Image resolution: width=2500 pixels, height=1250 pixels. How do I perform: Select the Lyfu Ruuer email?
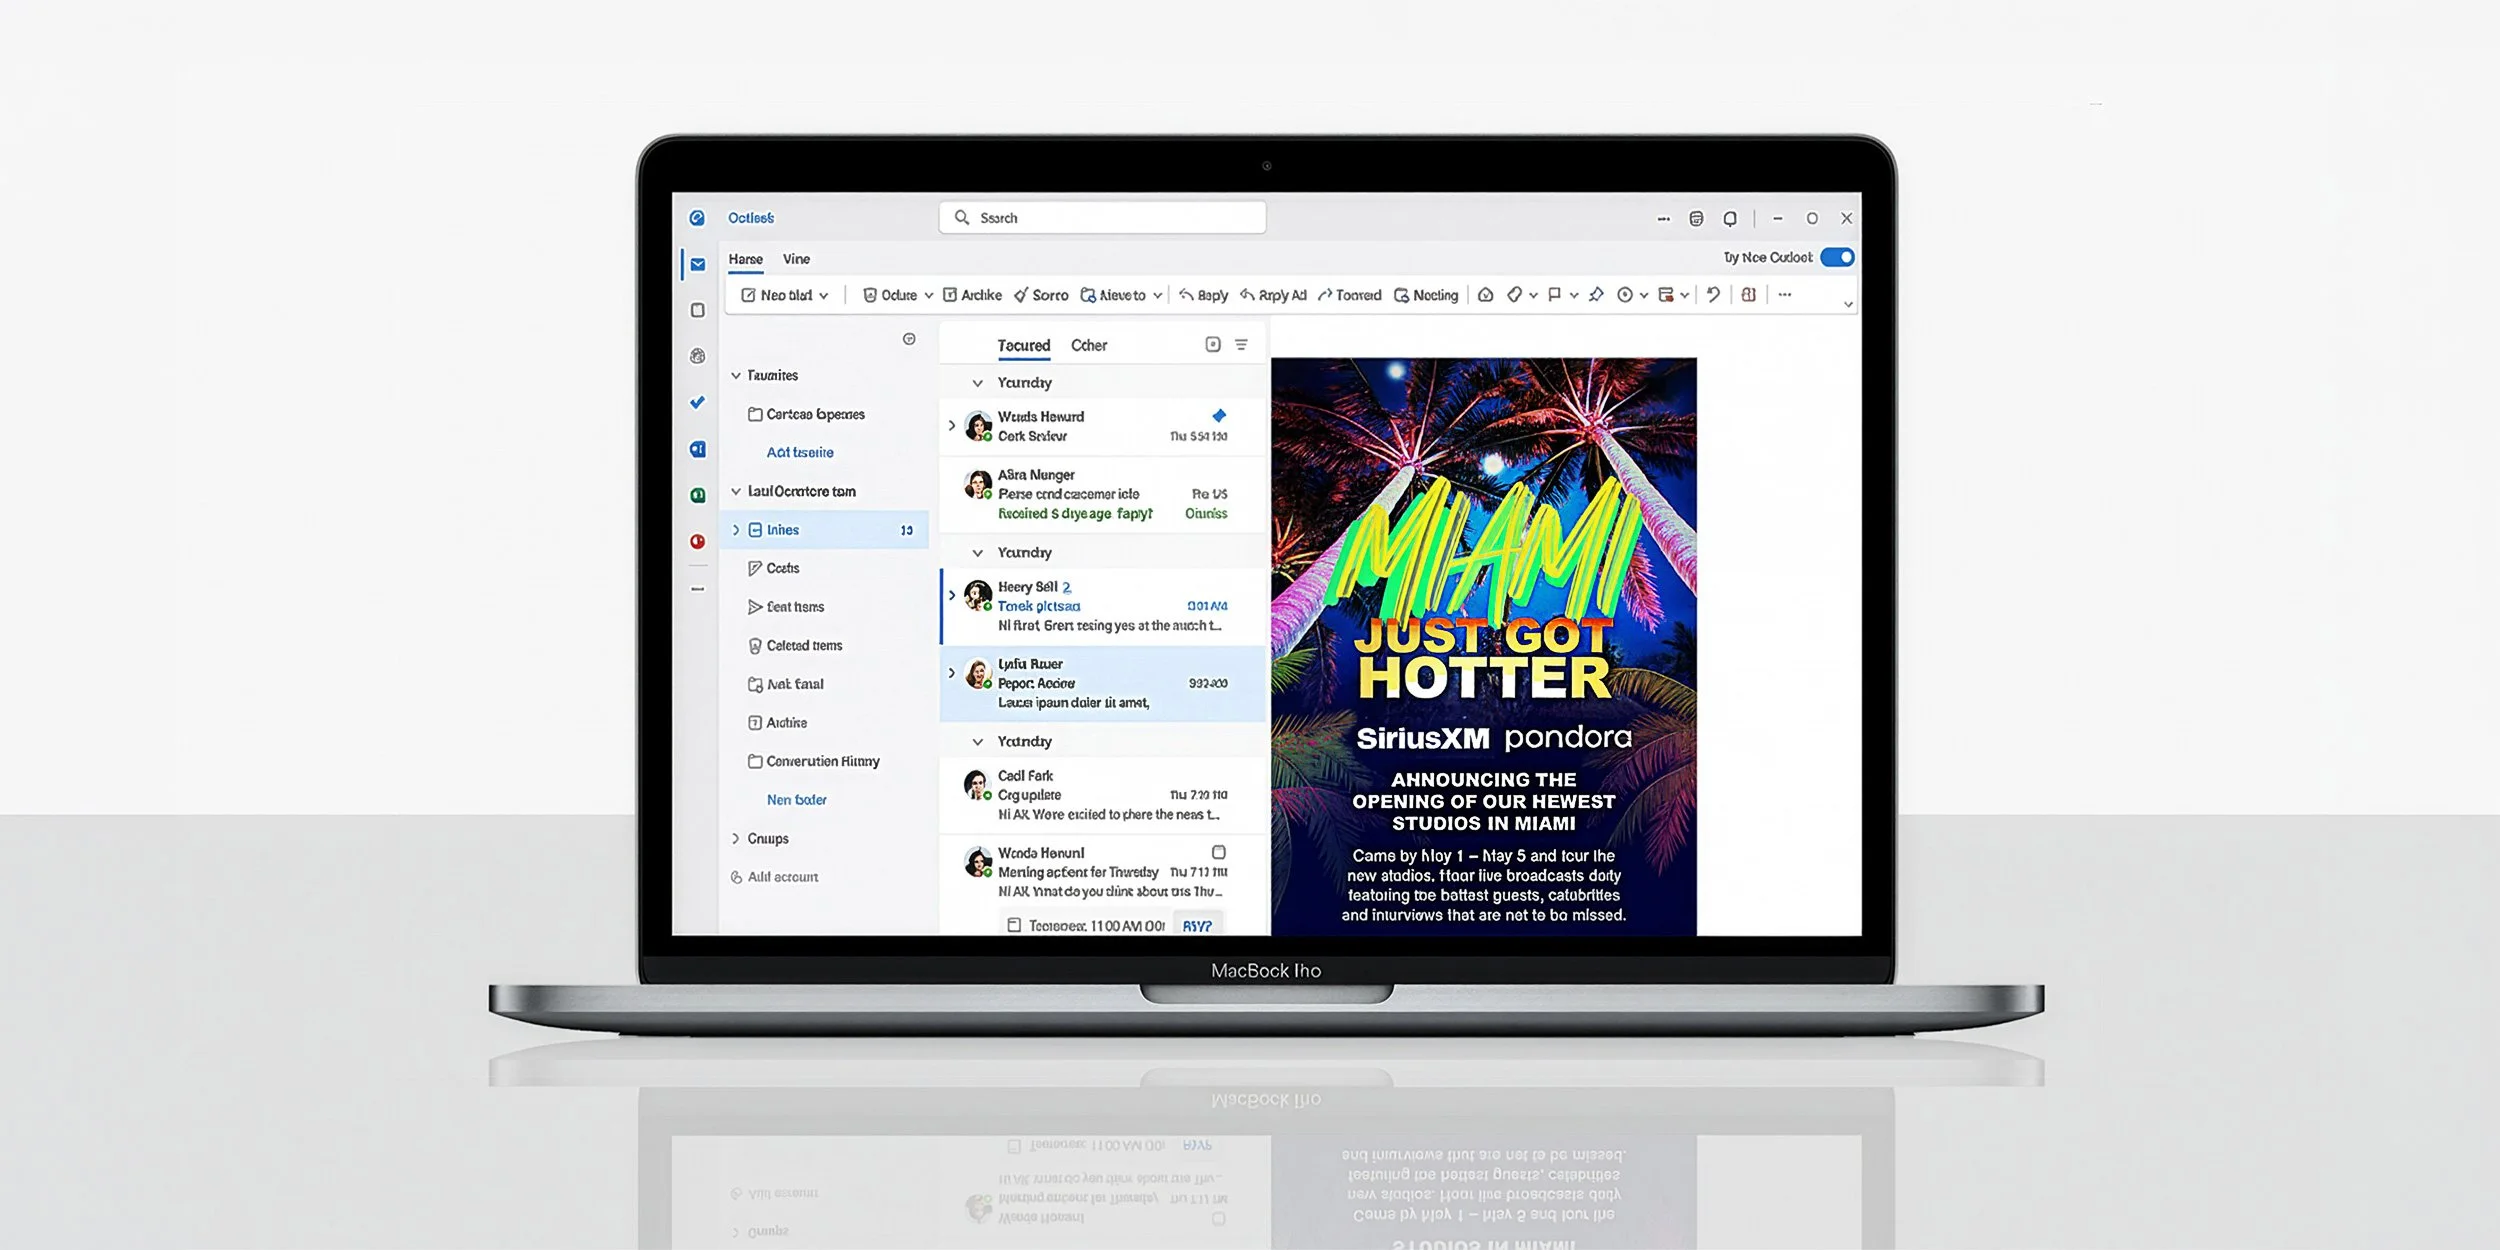[x=1102, y=684]
